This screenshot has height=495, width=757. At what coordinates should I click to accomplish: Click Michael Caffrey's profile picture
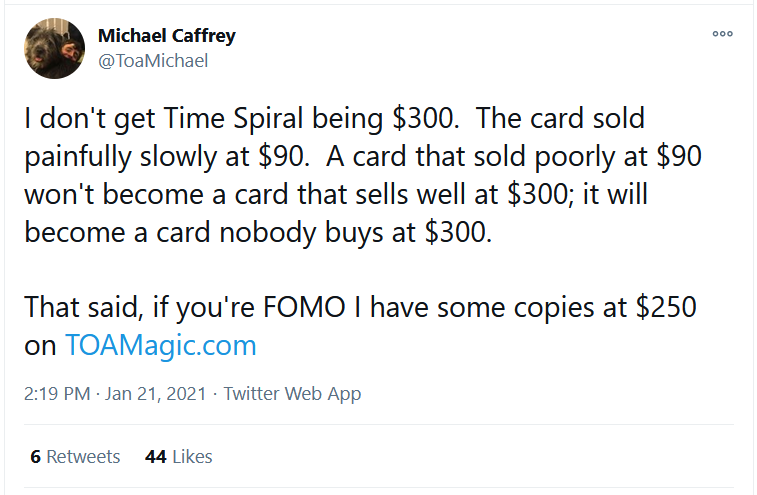click(x=54, y=49)
